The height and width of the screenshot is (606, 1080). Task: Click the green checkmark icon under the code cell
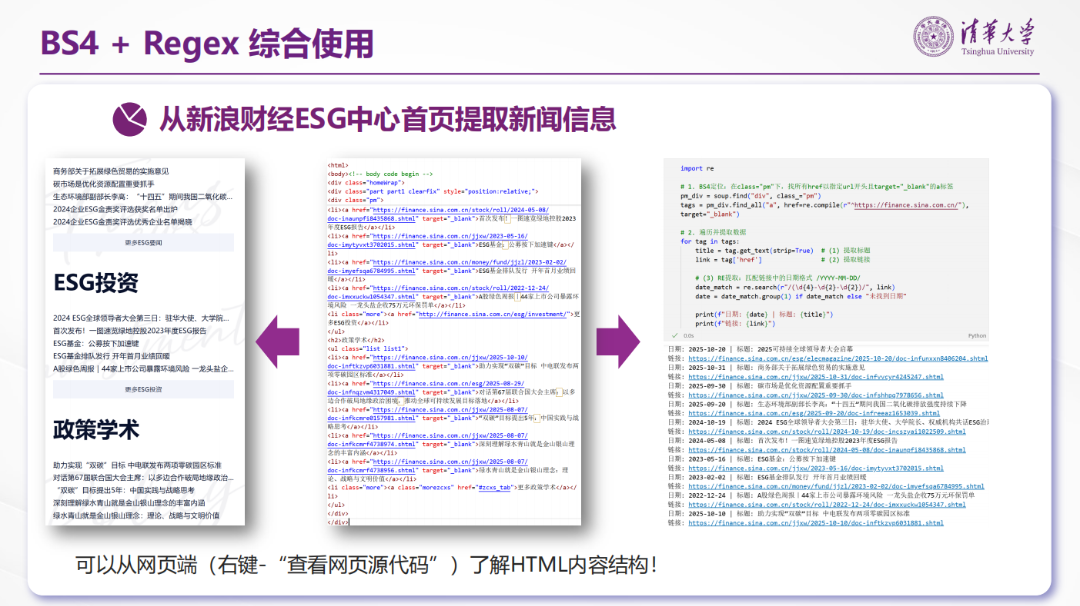coord(675,335)
